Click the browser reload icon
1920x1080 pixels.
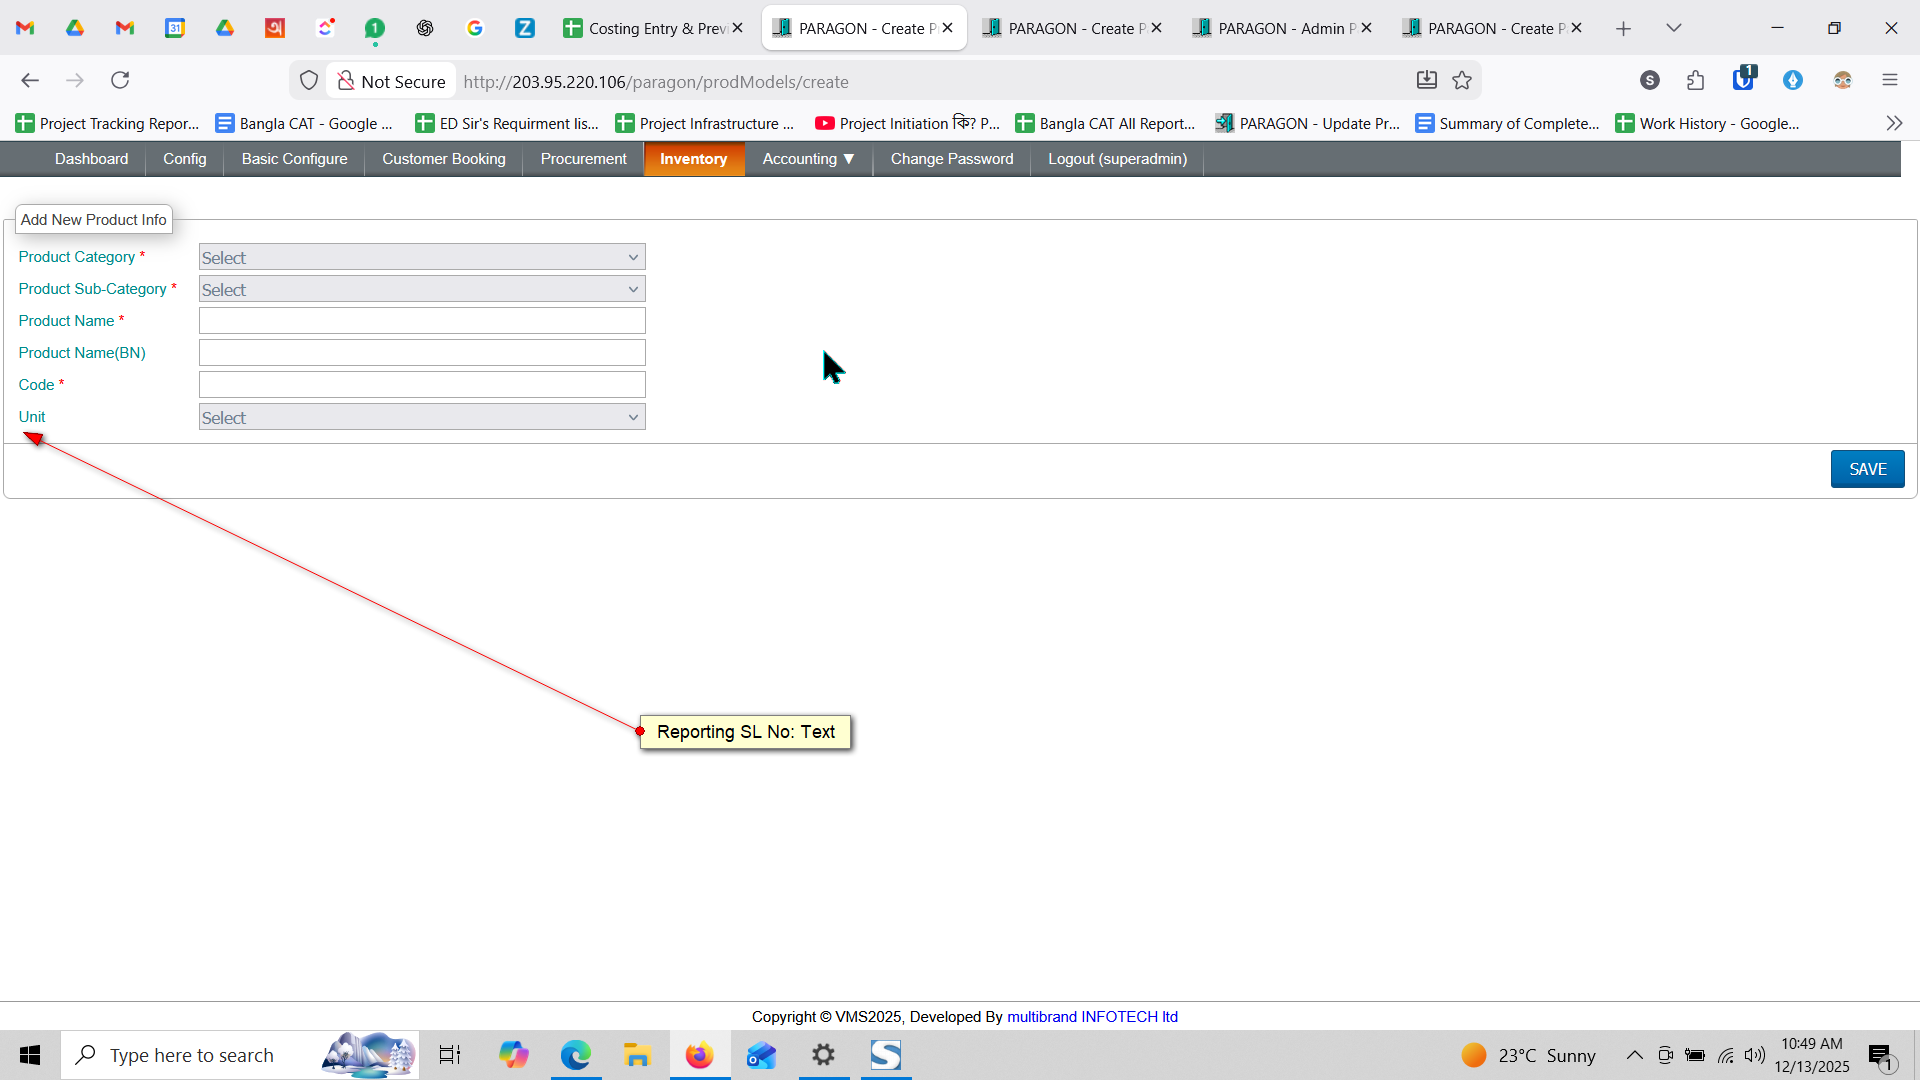pyautogui.click(x=120, y=80)
